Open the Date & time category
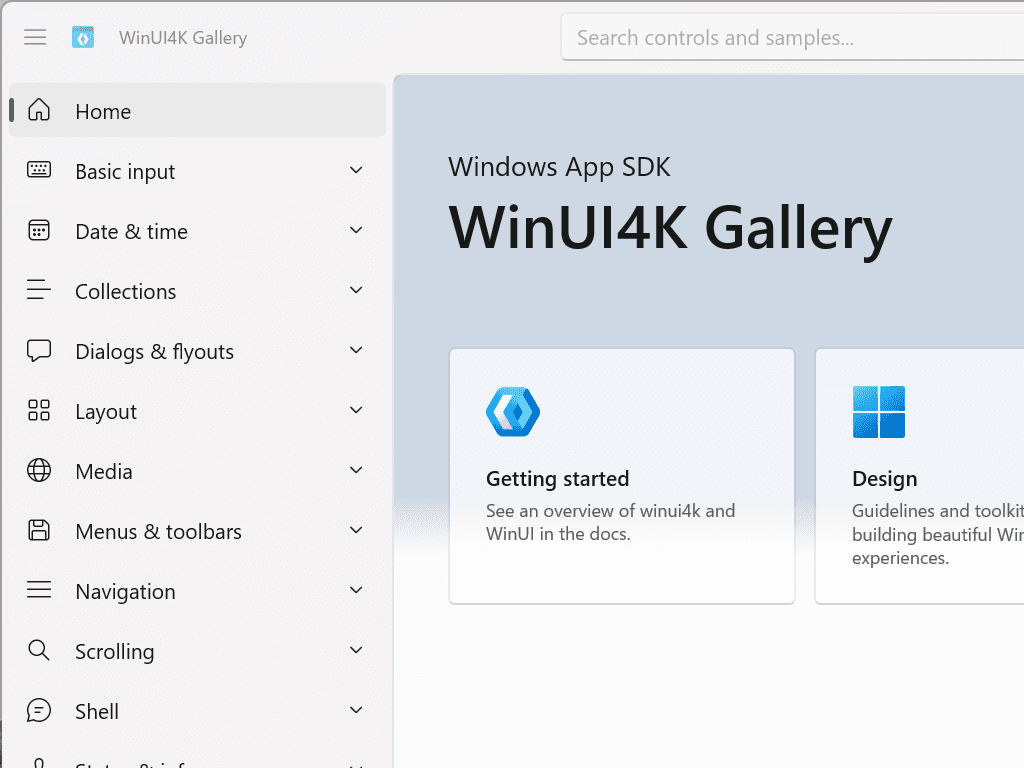1024x768 pixels. [x=197, y=231]
